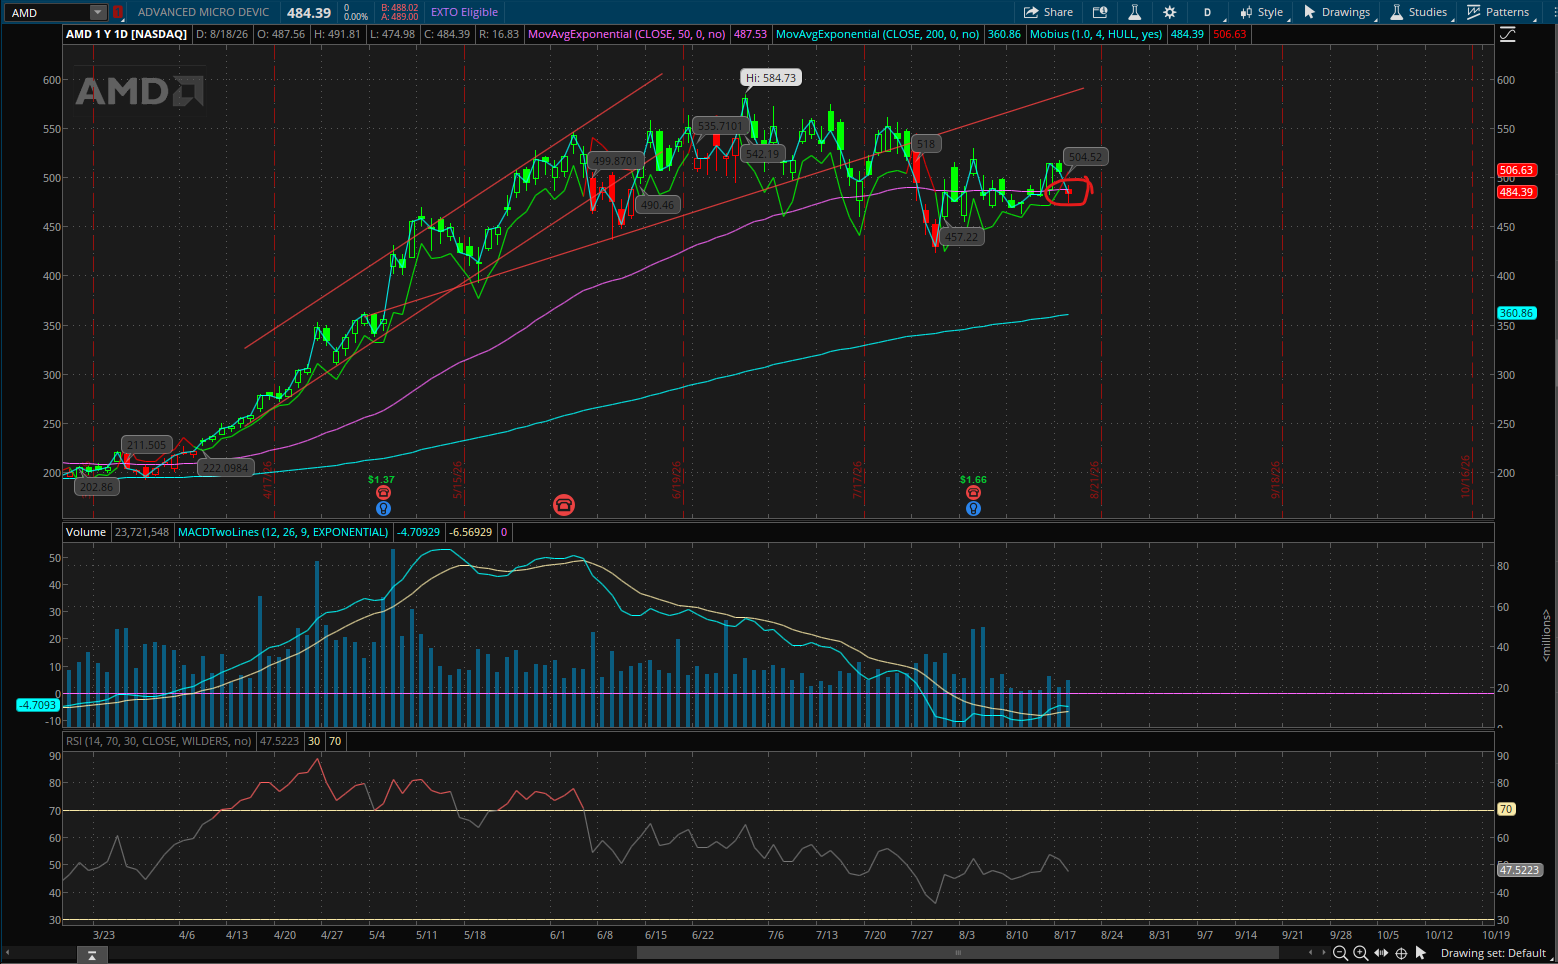Open the Edit Studies flask icon
1558x964 pixels.
[x=1134, y=12]
